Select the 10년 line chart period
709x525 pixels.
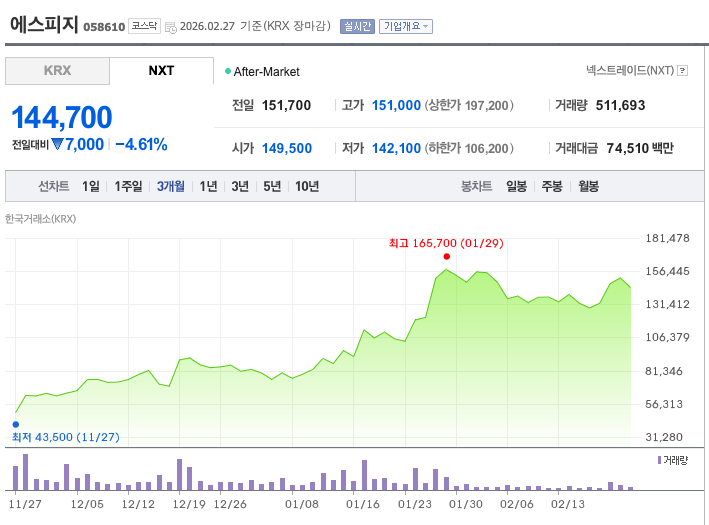pyautogui.click(x=307, y=186)
